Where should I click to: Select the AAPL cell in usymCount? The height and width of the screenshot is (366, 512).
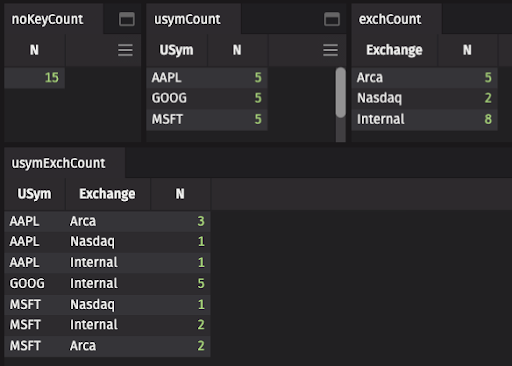point(177,78)
